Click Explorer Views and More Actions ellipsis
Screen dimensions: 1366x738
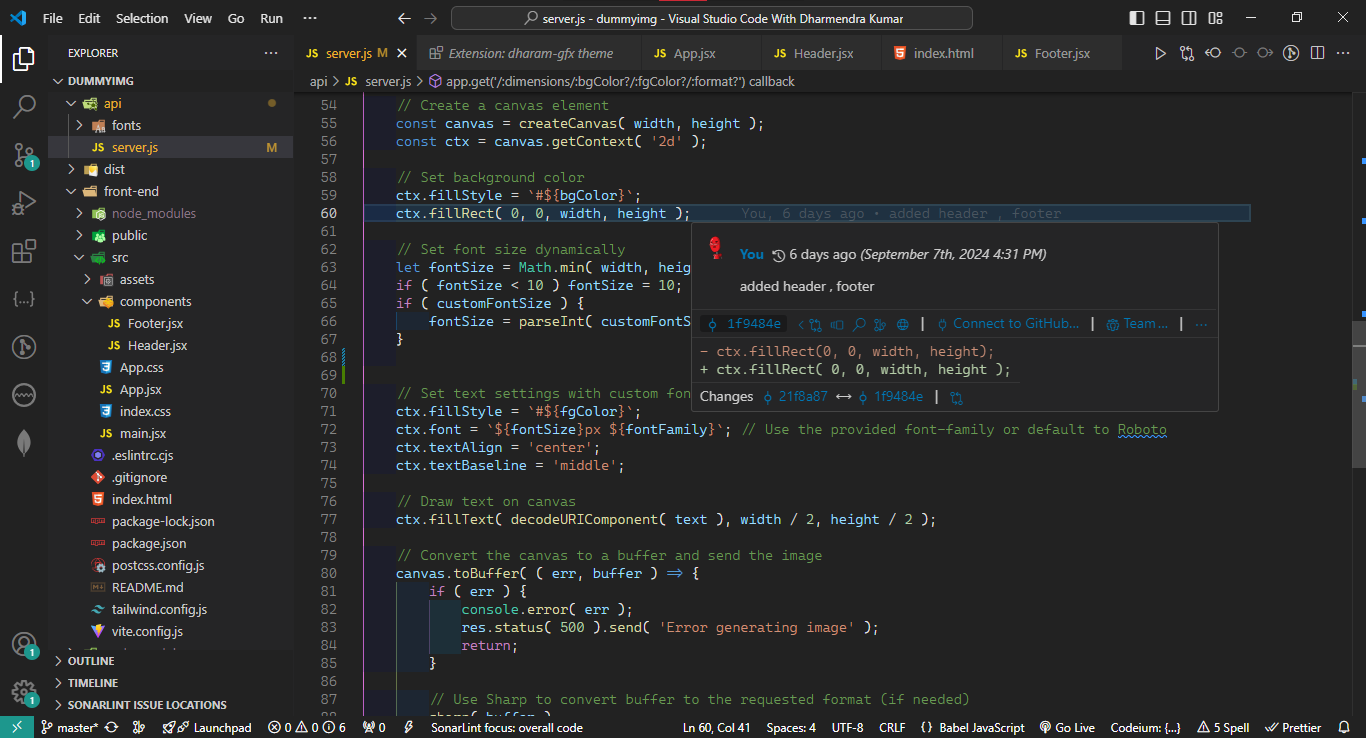pyautogui.click(x=271, y=53)
